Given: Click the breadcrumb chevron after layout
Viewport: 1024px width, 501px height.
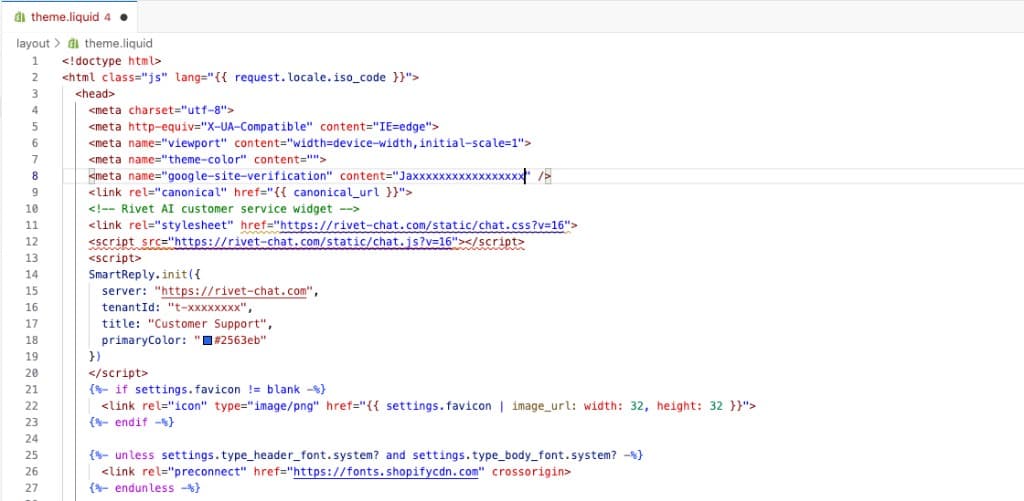Looking at the screenshot, I should tap(57, 44).
